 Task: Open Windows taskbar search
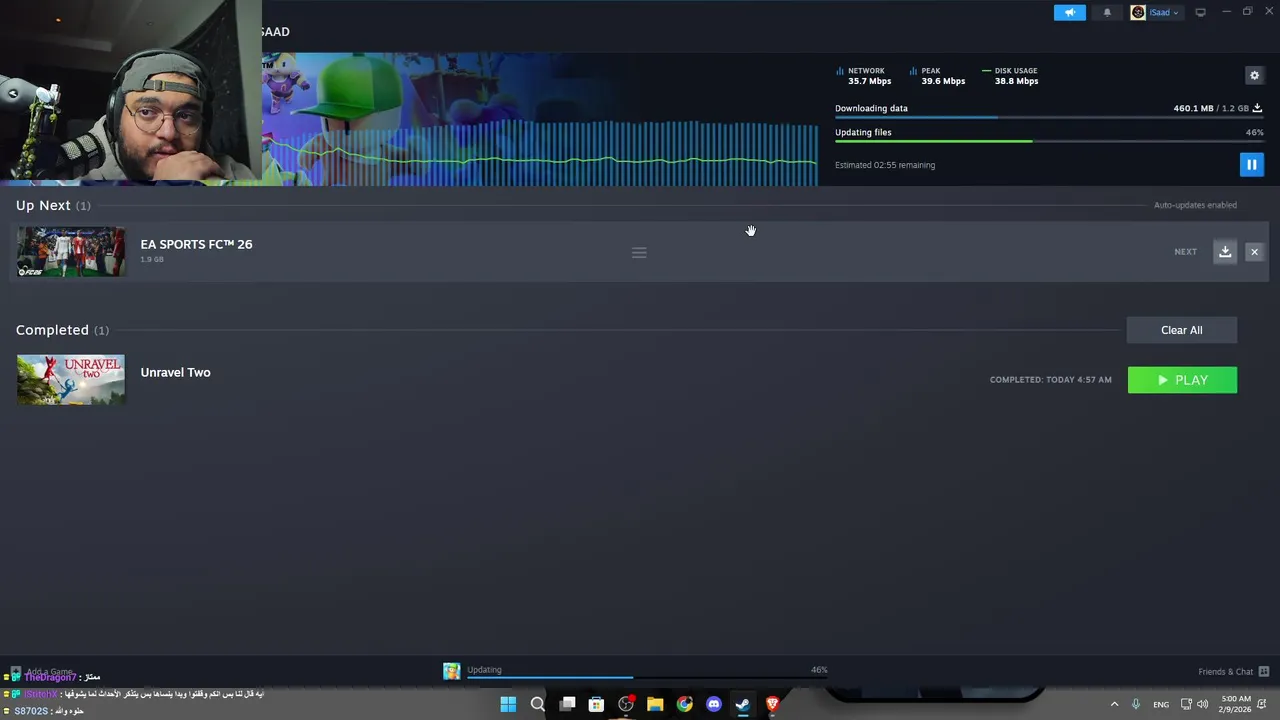pos(537,704)
